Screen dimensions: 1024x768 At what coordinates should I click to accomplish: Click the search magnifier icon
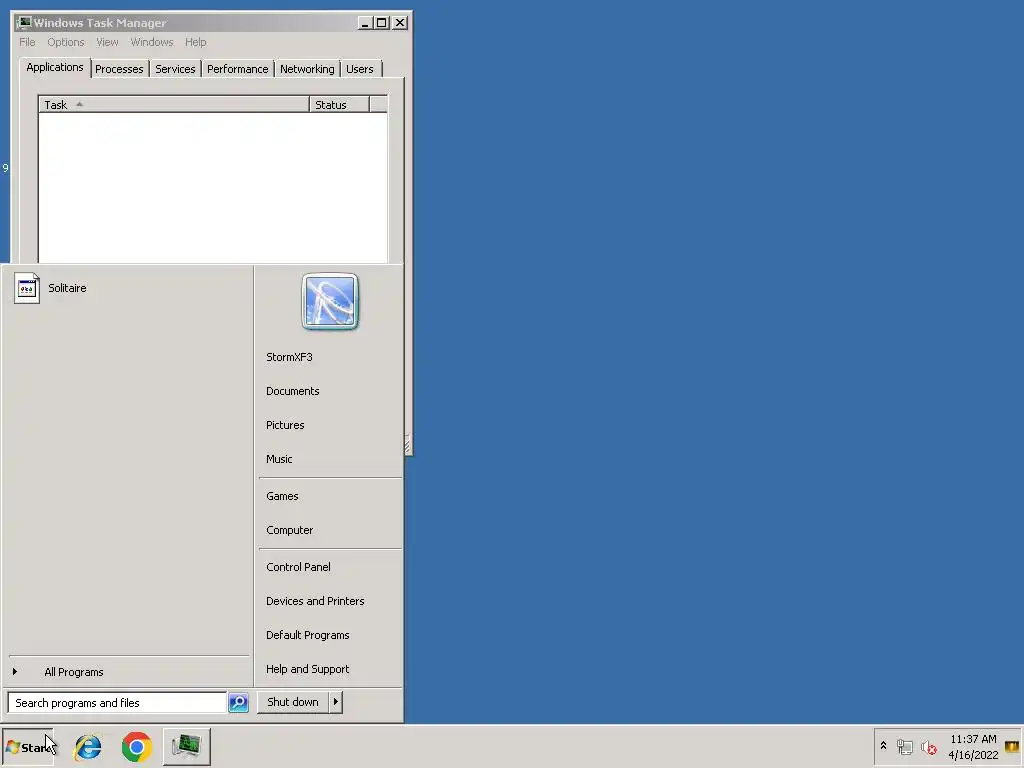[x=238, y=703]
